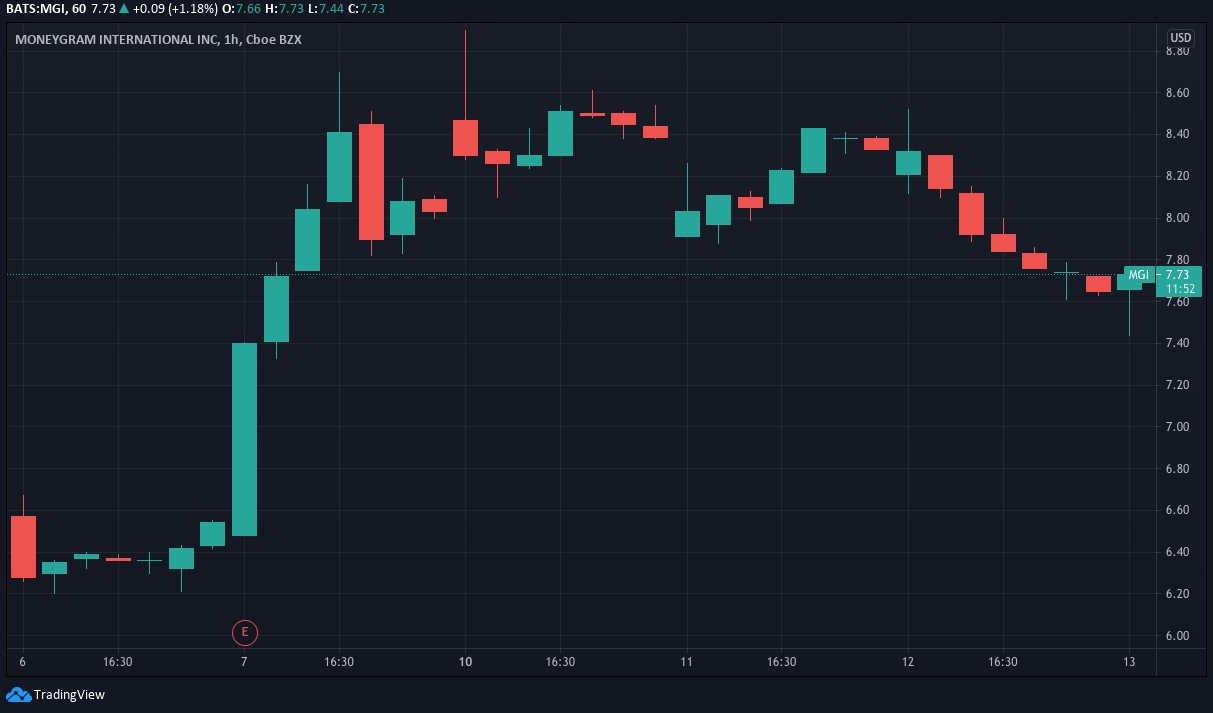The width and height of the screenshot is (1213, 713).
Task: Click the +0.09 (+1.18%) change value
Action: pyautogui.click(x=176, y=8)
